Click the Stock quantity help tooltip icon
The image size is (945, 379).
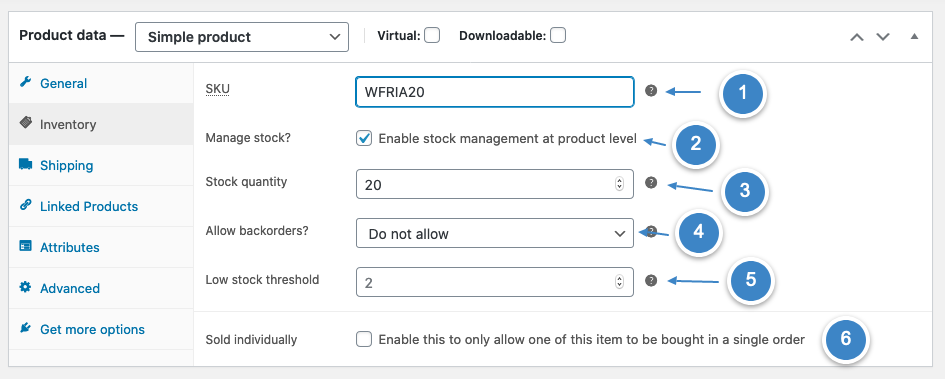651,183
